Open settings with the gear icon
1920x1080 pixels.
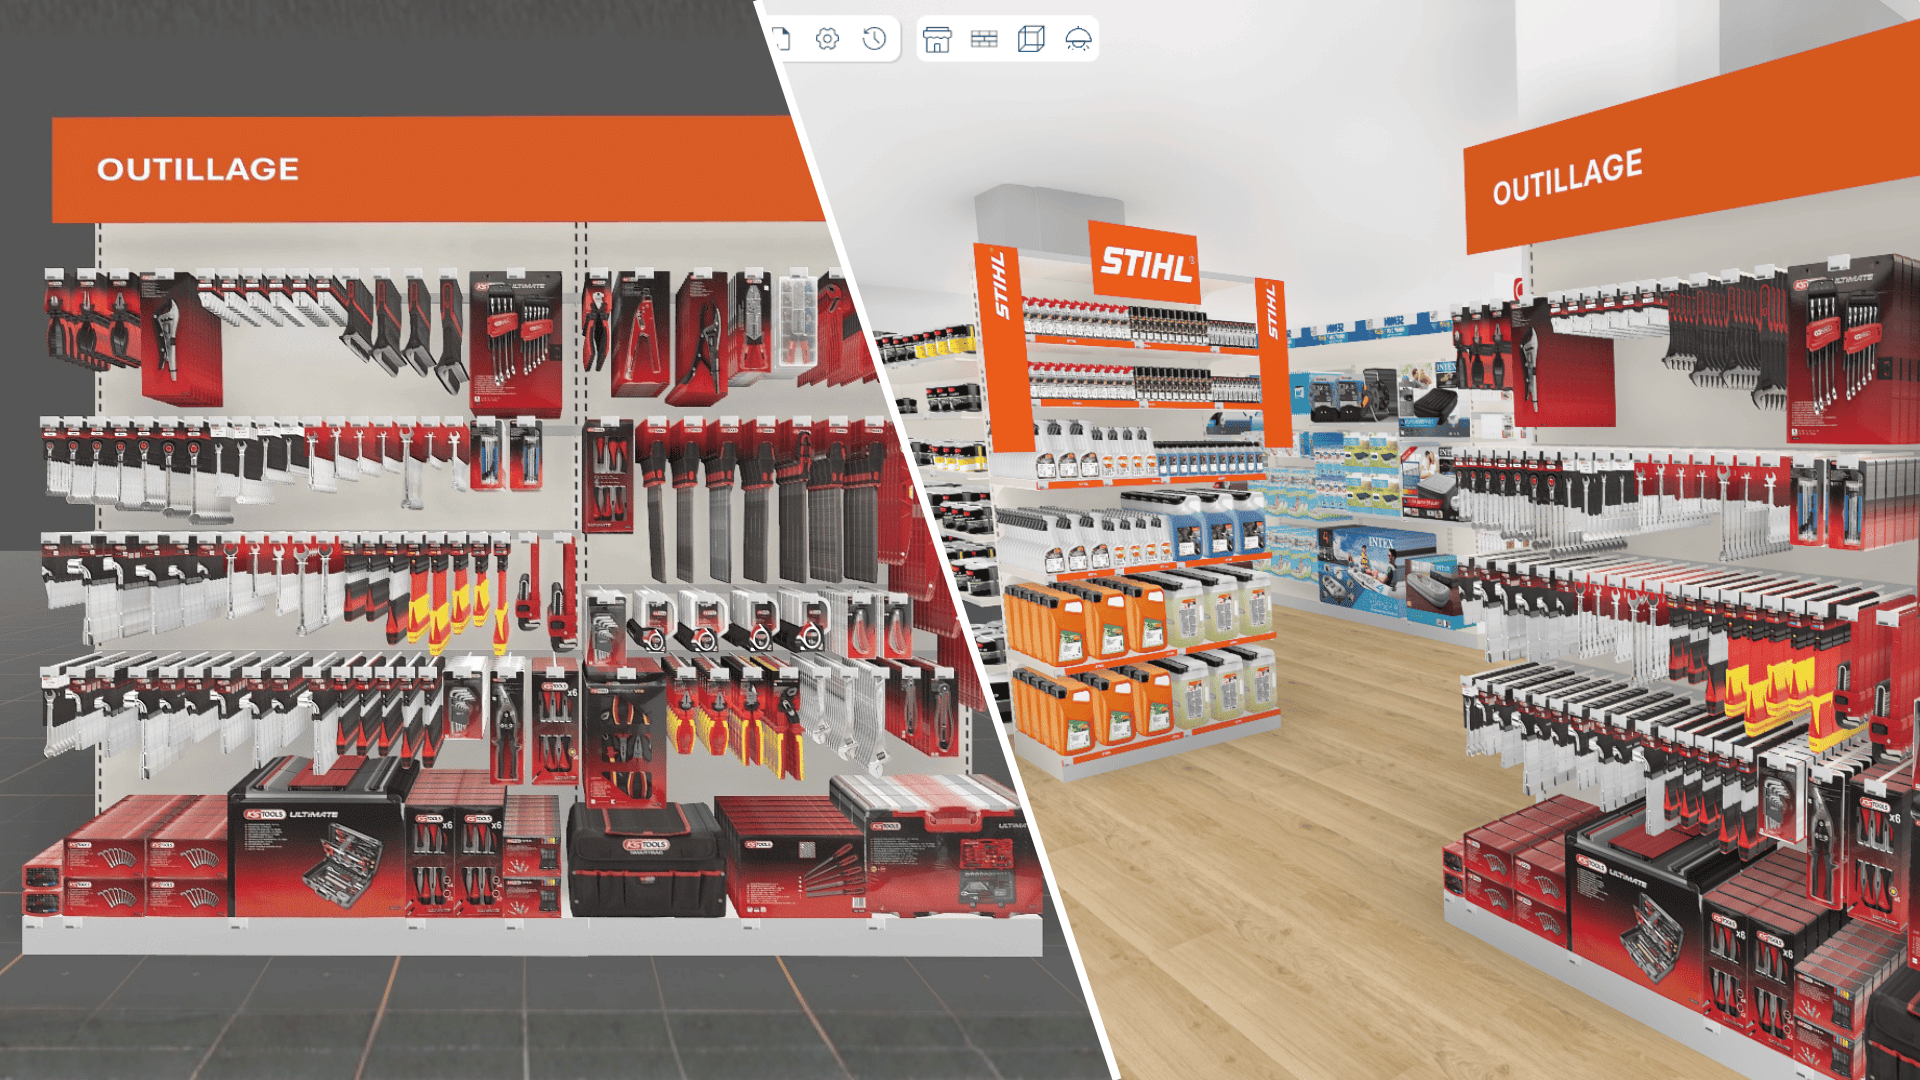click(x=827, y=39)
